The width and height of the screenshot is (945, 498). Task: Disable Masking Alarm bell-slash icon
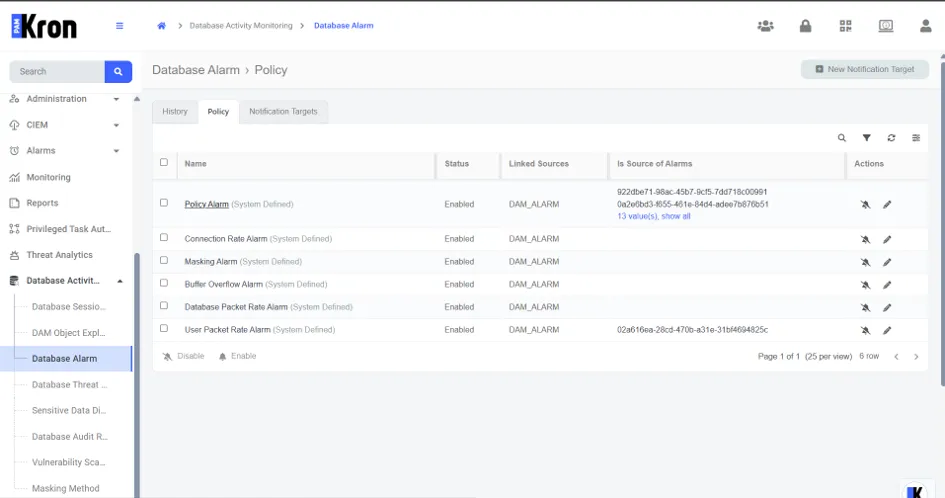coord(865,262)
